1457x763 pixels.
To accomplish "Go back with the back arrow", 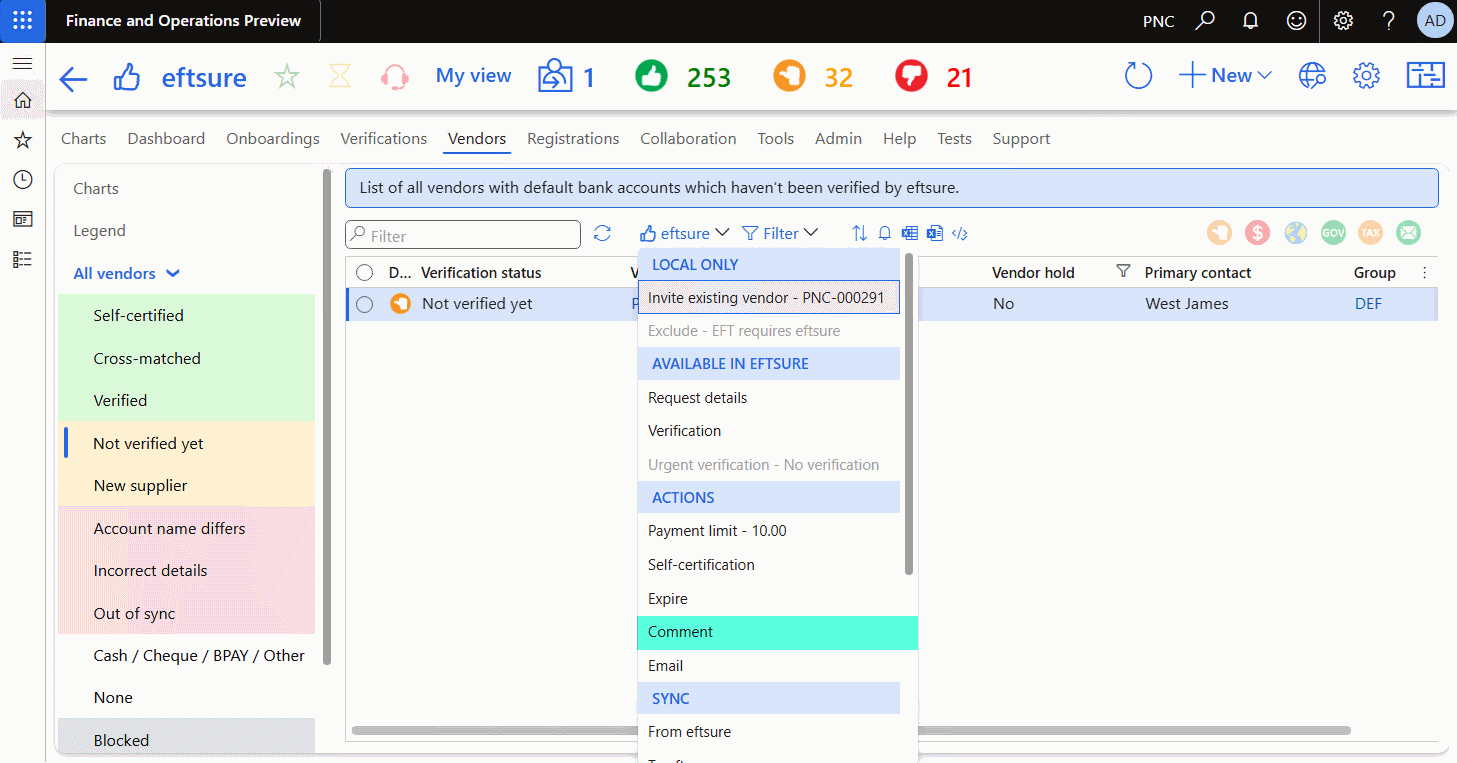I will [x=74, y=78].
